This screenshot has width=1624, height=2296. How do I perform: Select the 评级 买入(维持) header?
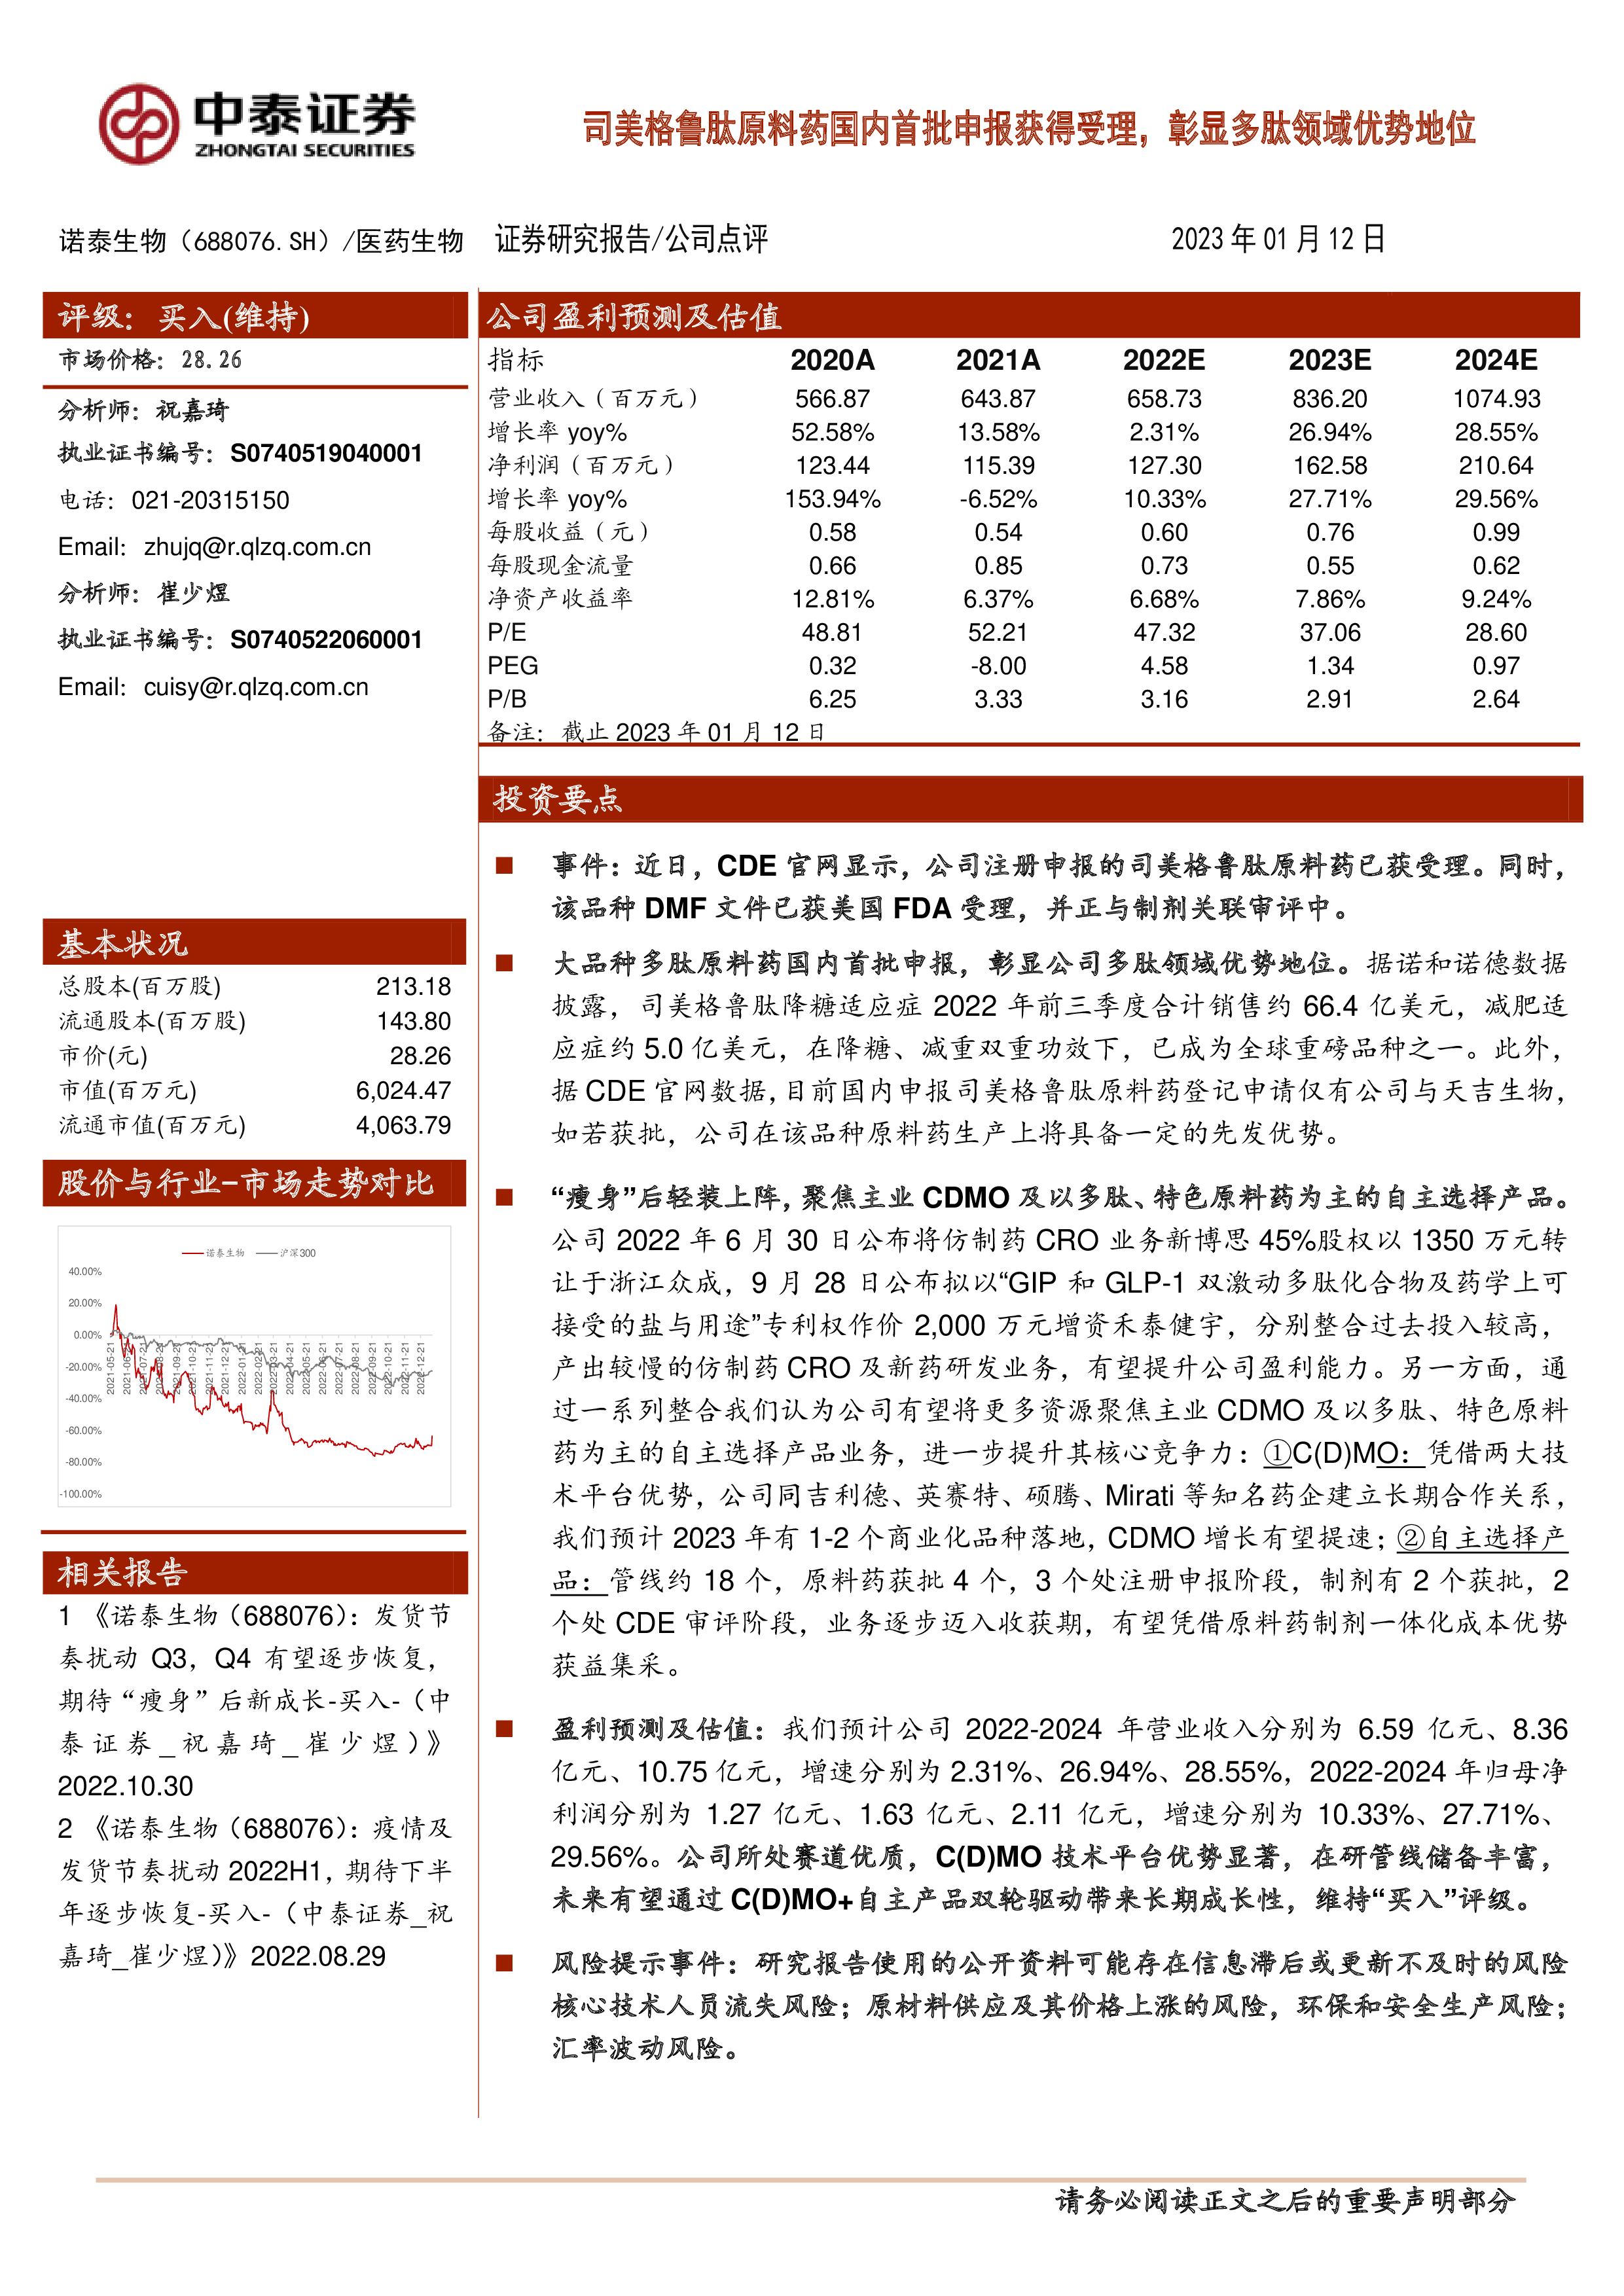click(184, 317)
